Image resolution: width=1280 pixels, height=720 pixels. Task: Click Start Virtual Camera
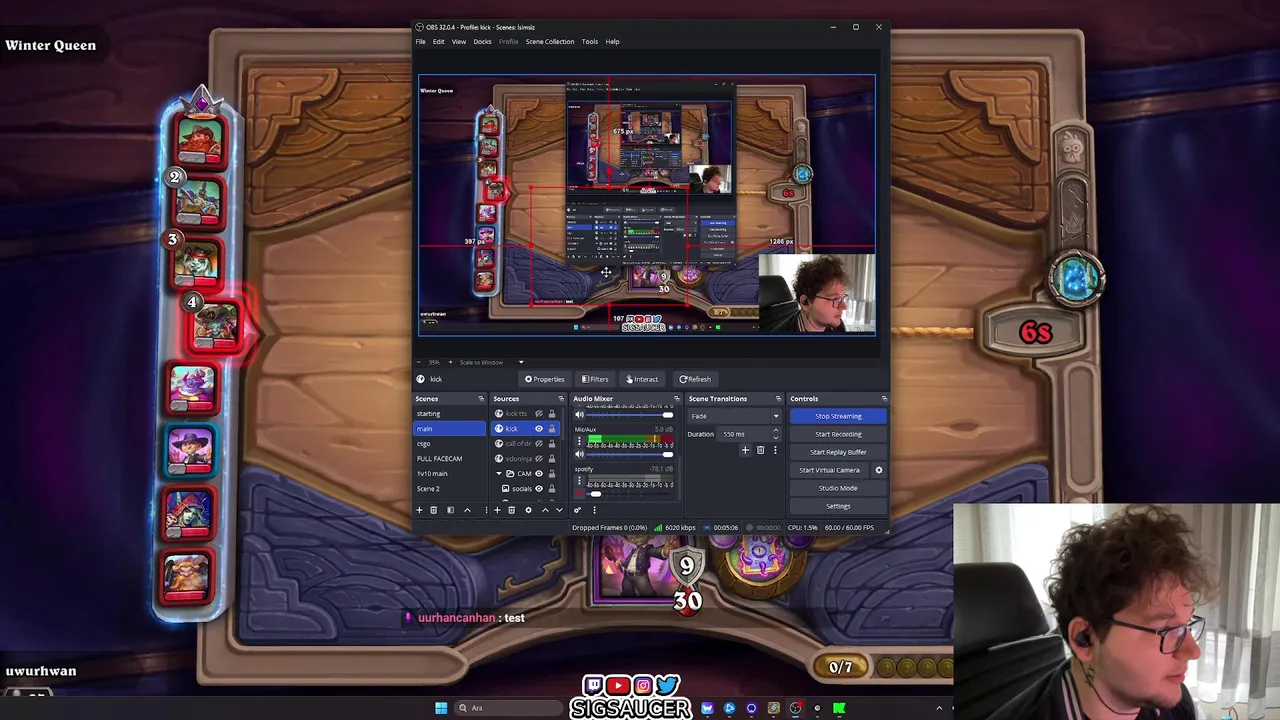pos(829,470)
